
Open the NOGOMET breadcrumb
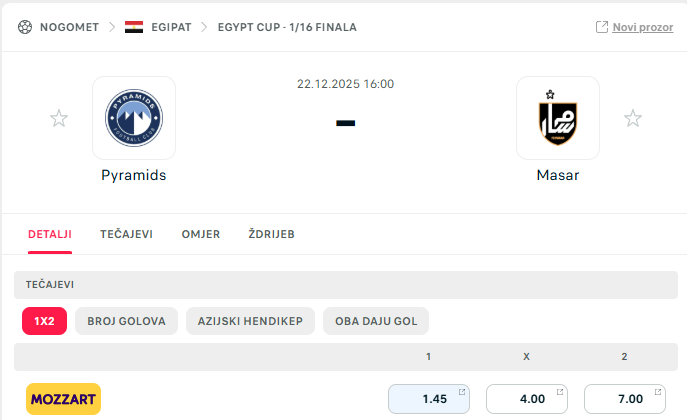pos(69,27)
